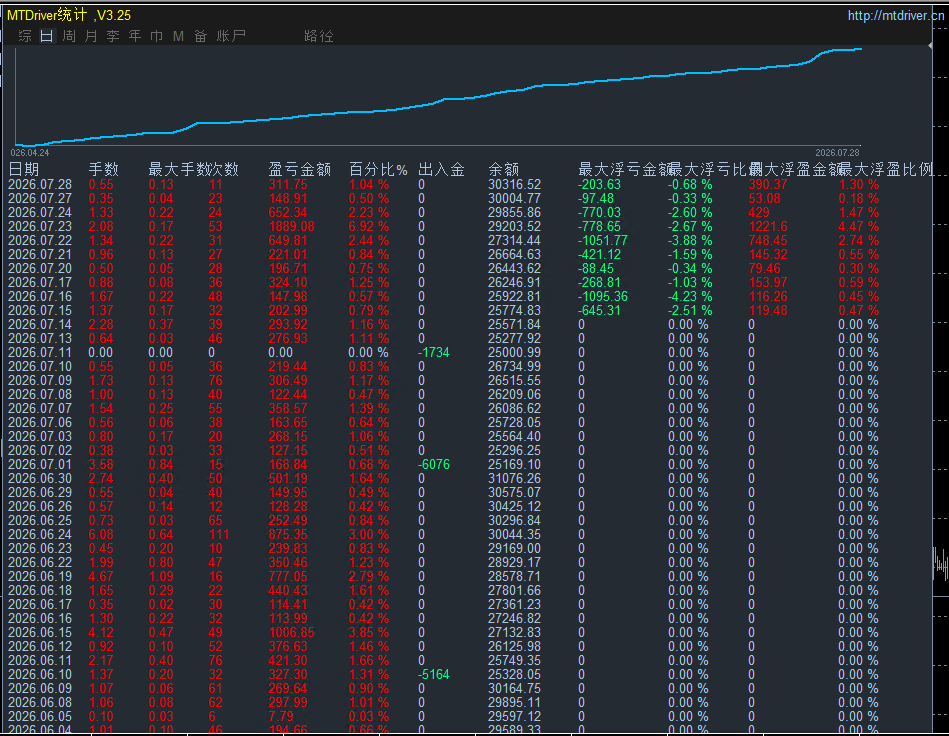This screenshot has height=736, width=949.
Task: Click the 6.92 % percentage cell
Action: (369, 226)
